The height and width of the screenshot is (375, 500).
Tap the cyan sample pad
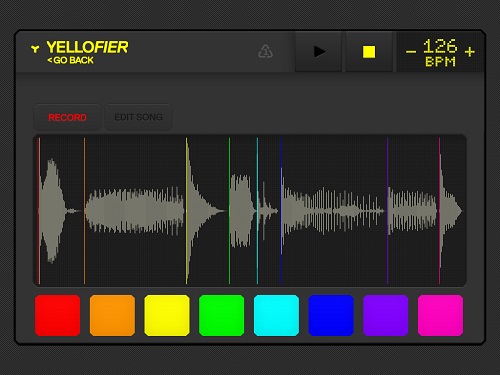[276, 315]
